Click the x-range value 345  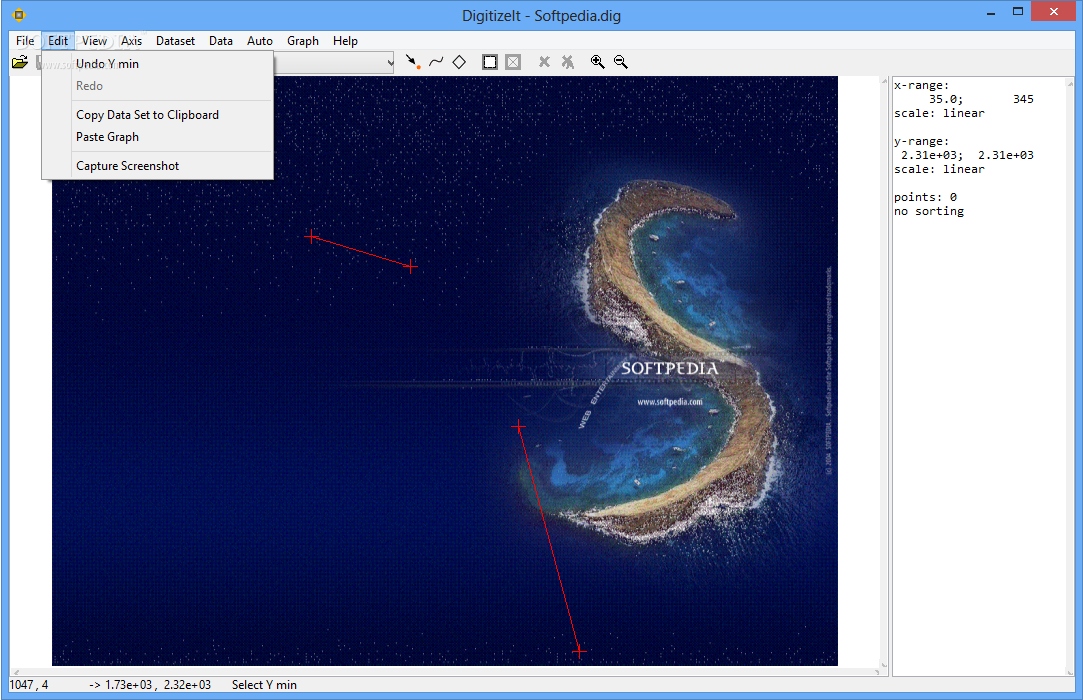pyautogui.click(x=1023, y=100)
